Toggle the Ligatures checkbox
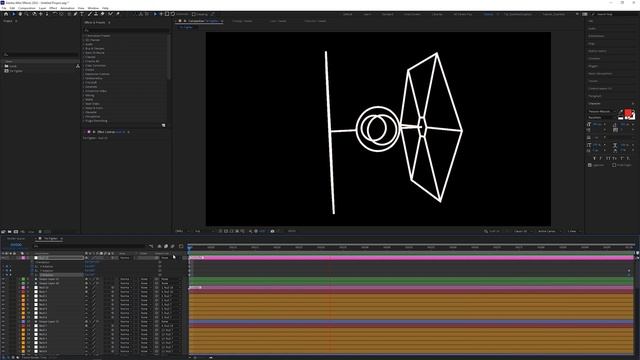 590,165
